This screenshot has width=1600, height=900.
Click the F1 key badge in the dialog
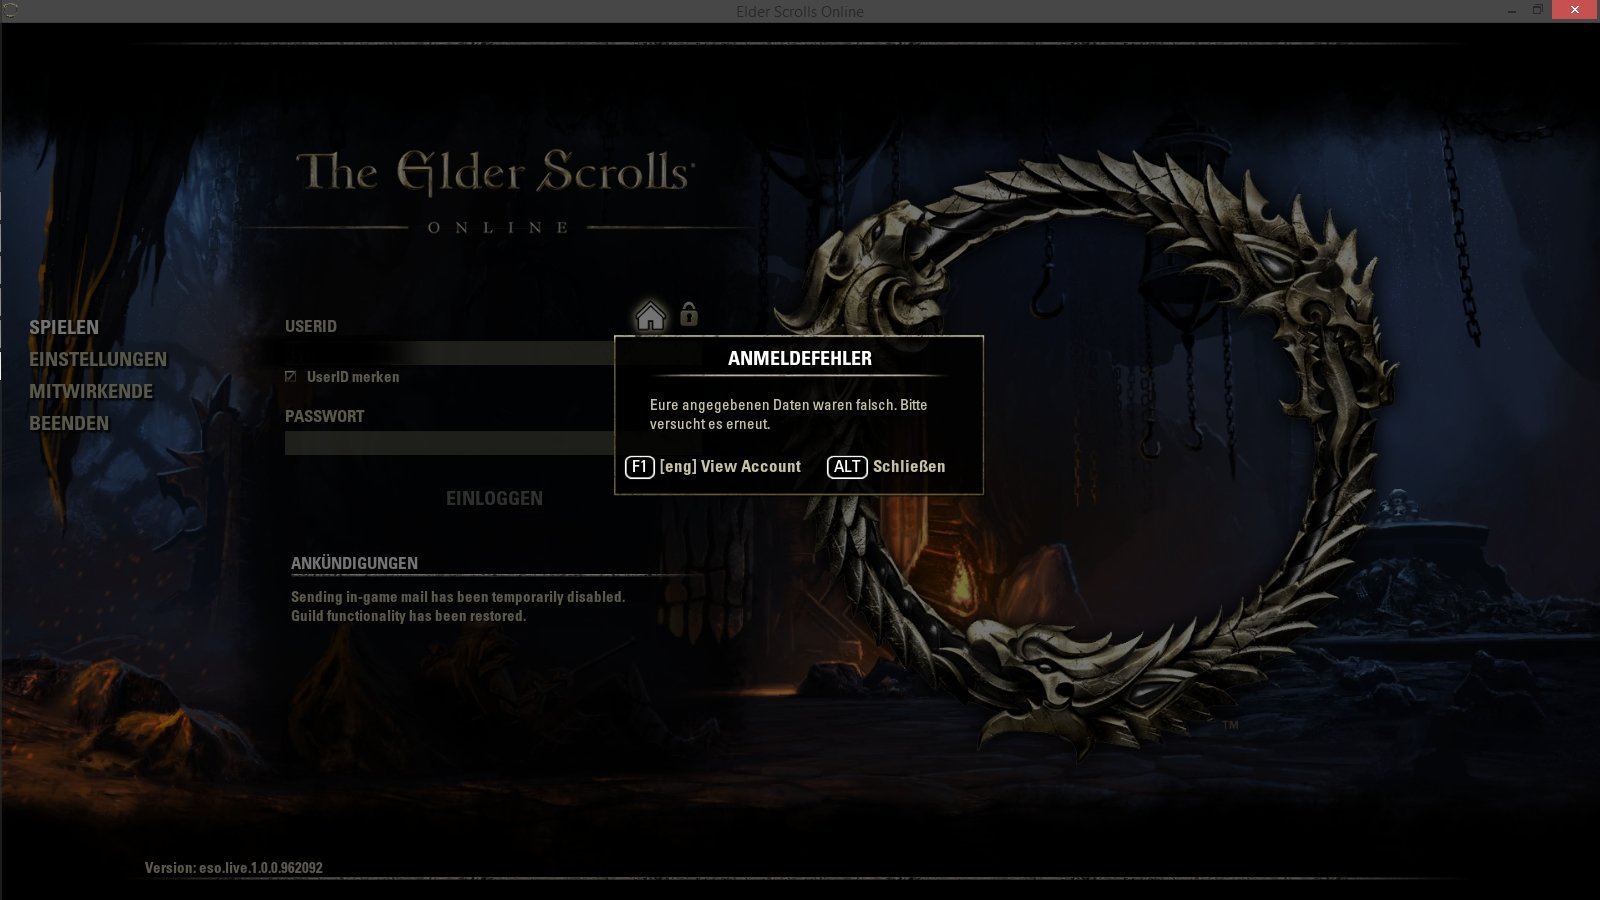640,467
